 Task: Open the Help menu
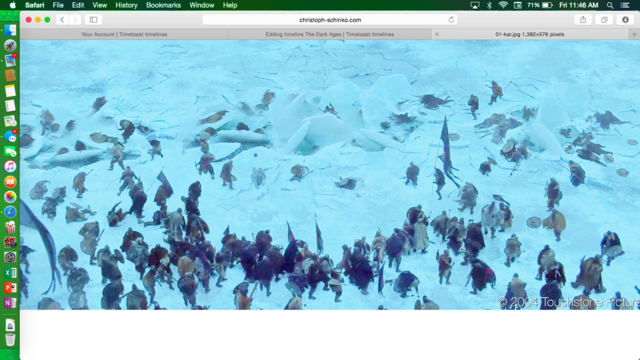pos(230,5)
